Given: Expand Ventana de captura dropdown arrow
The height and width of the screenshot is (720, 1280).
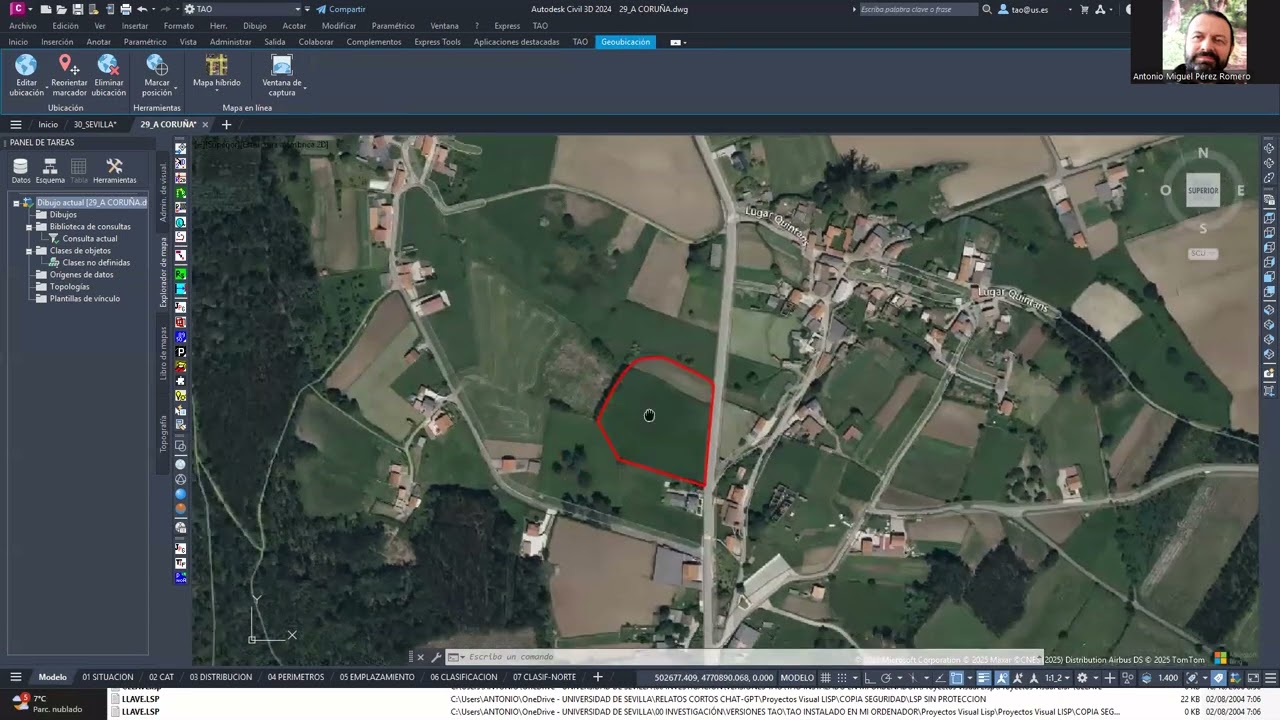Looking at the screenshot, I should [304, 89].
